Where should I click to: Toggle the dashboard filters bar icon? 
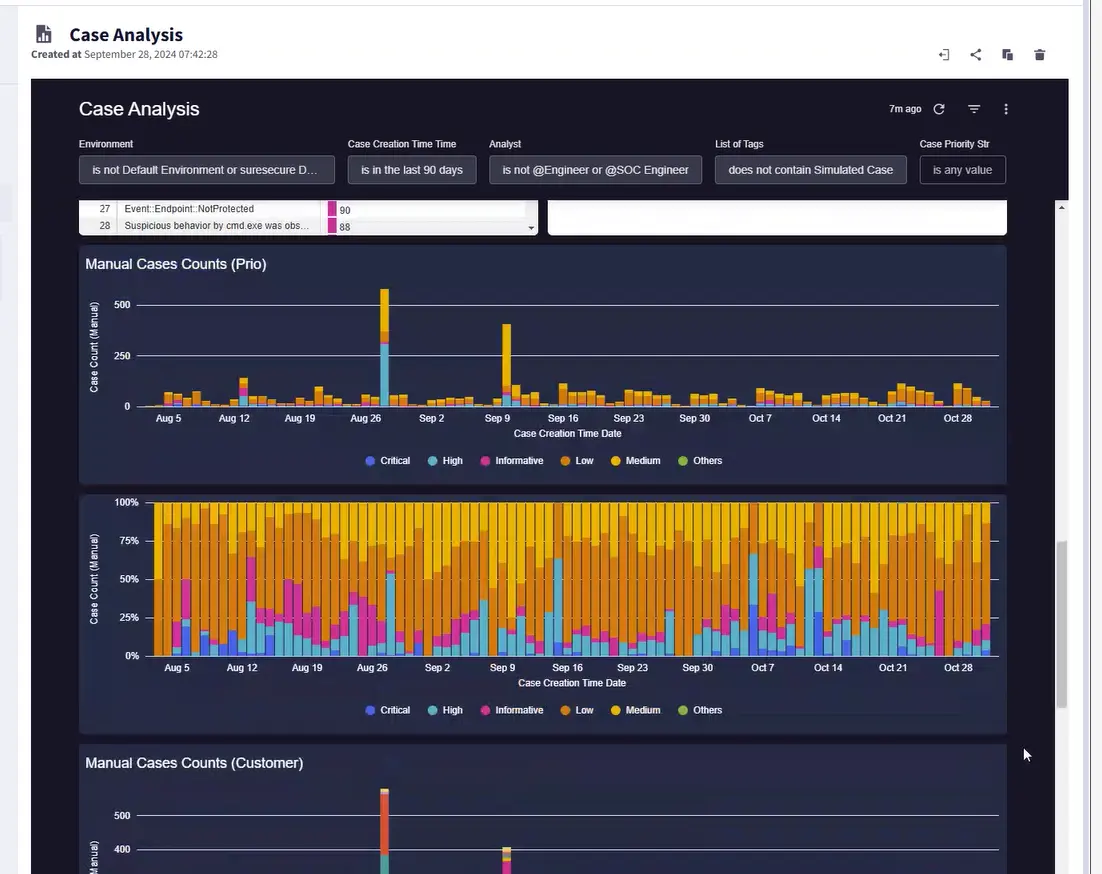point(973,109)
